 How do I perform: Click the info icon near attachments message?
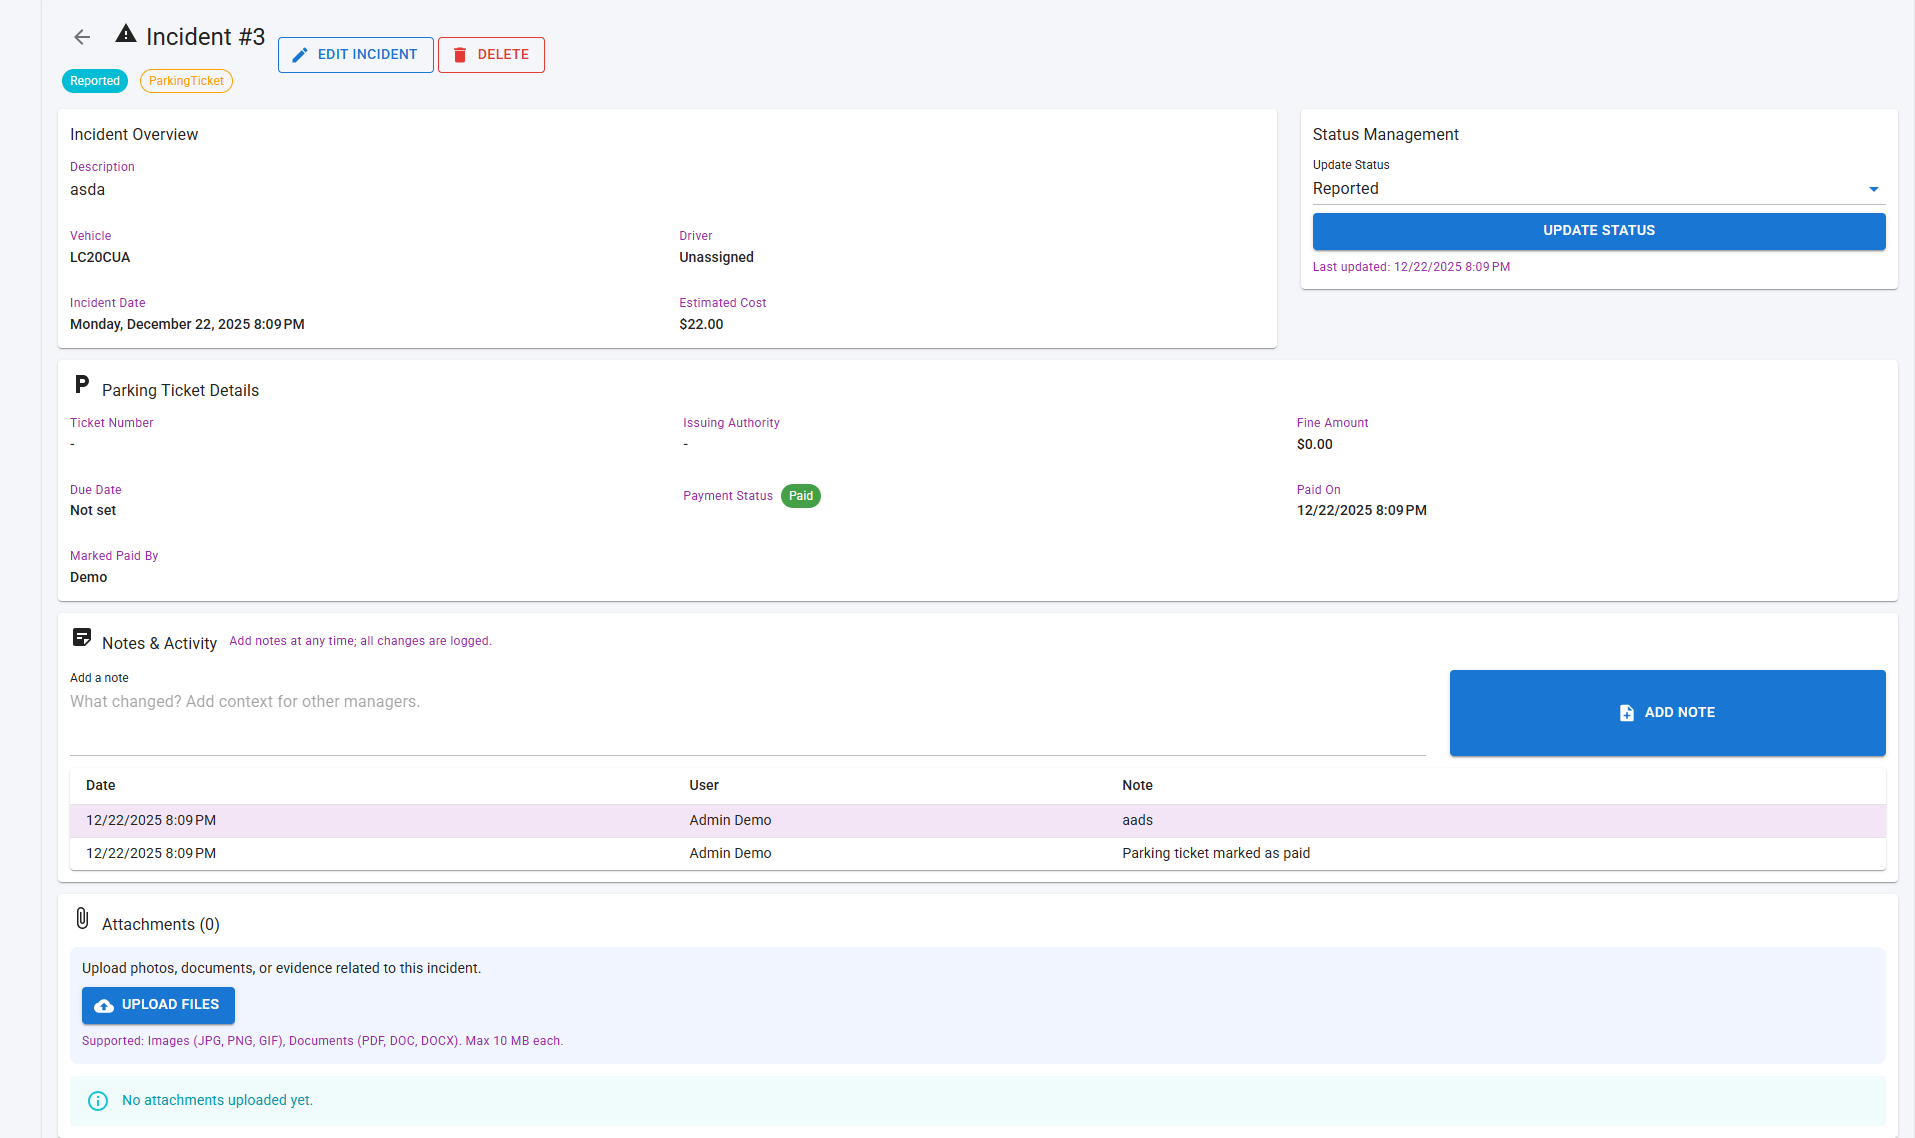pos(97,1100)
